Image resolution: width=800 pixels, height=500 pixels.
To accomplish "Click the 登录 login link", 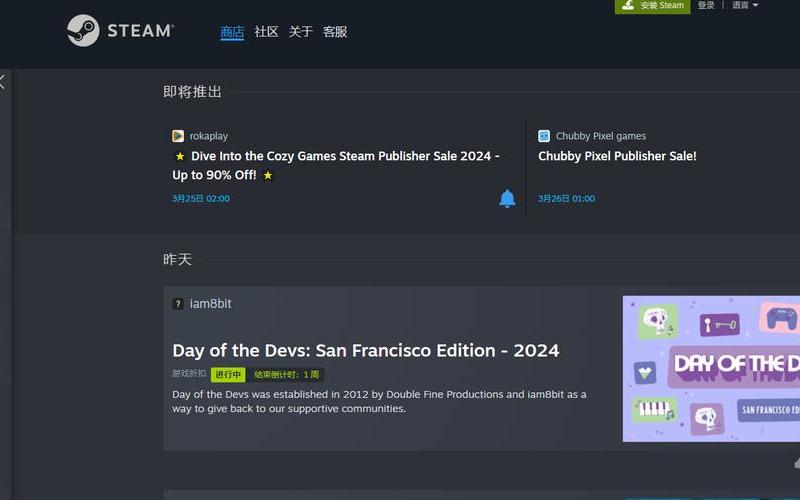I will (706, 5).
